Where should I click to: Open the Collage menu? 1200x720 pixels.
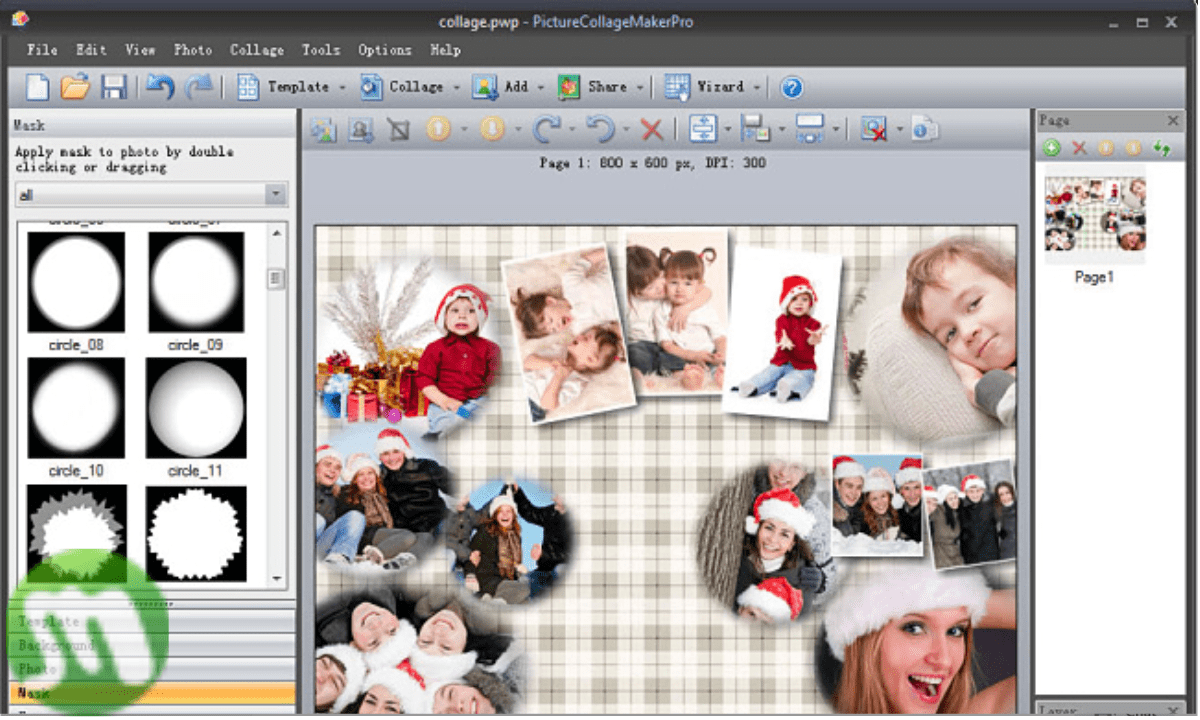257,50
